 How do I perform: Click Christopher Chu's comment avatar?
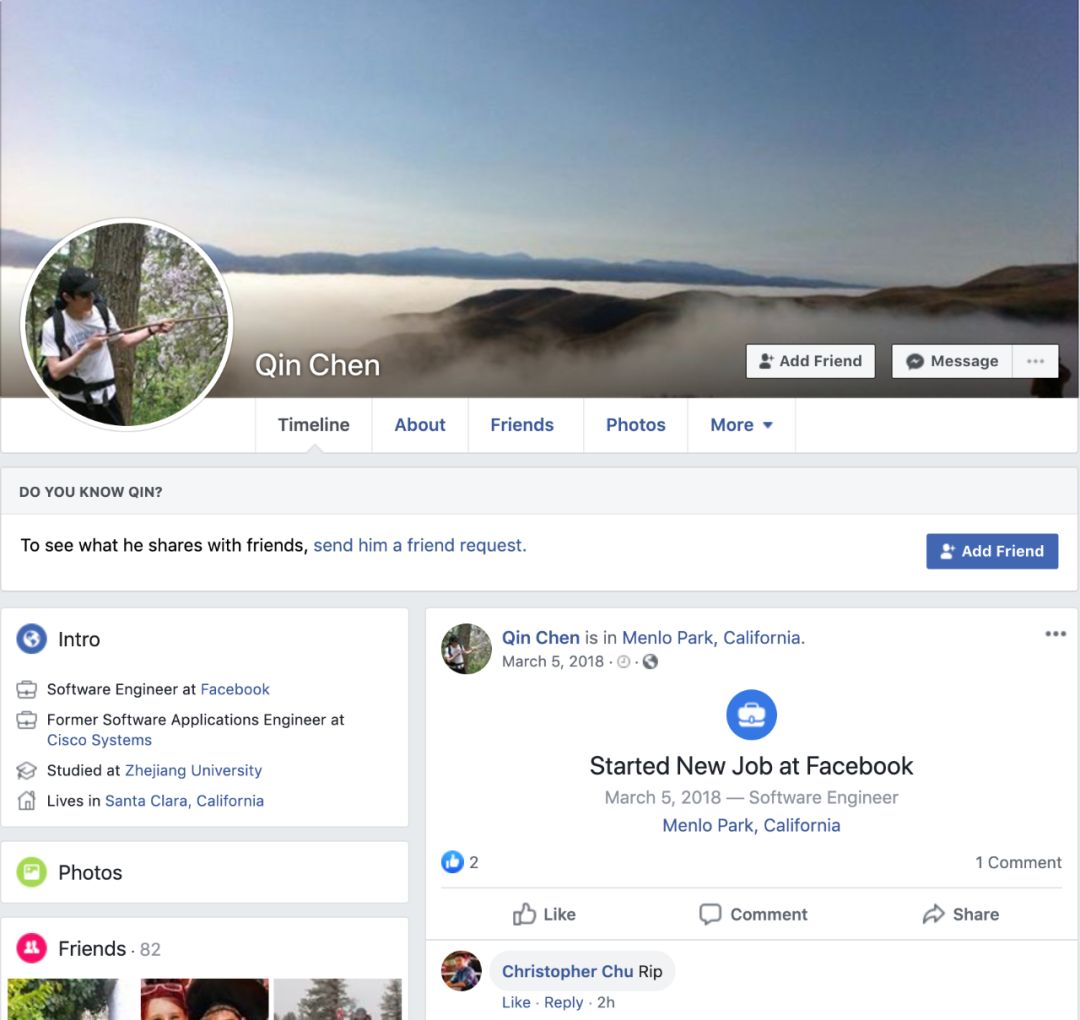[x=461, y=971]
